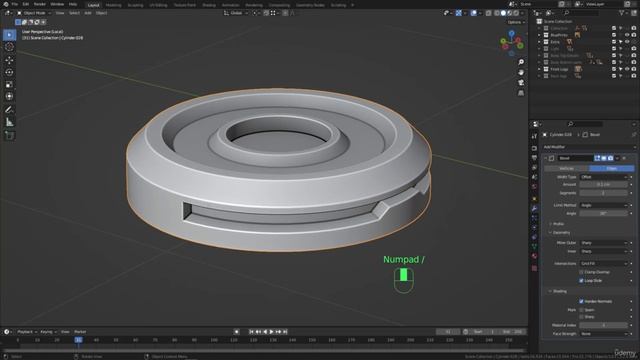Toggle Bevel modifier render camera
640x360 pixels.
point(610,158)
